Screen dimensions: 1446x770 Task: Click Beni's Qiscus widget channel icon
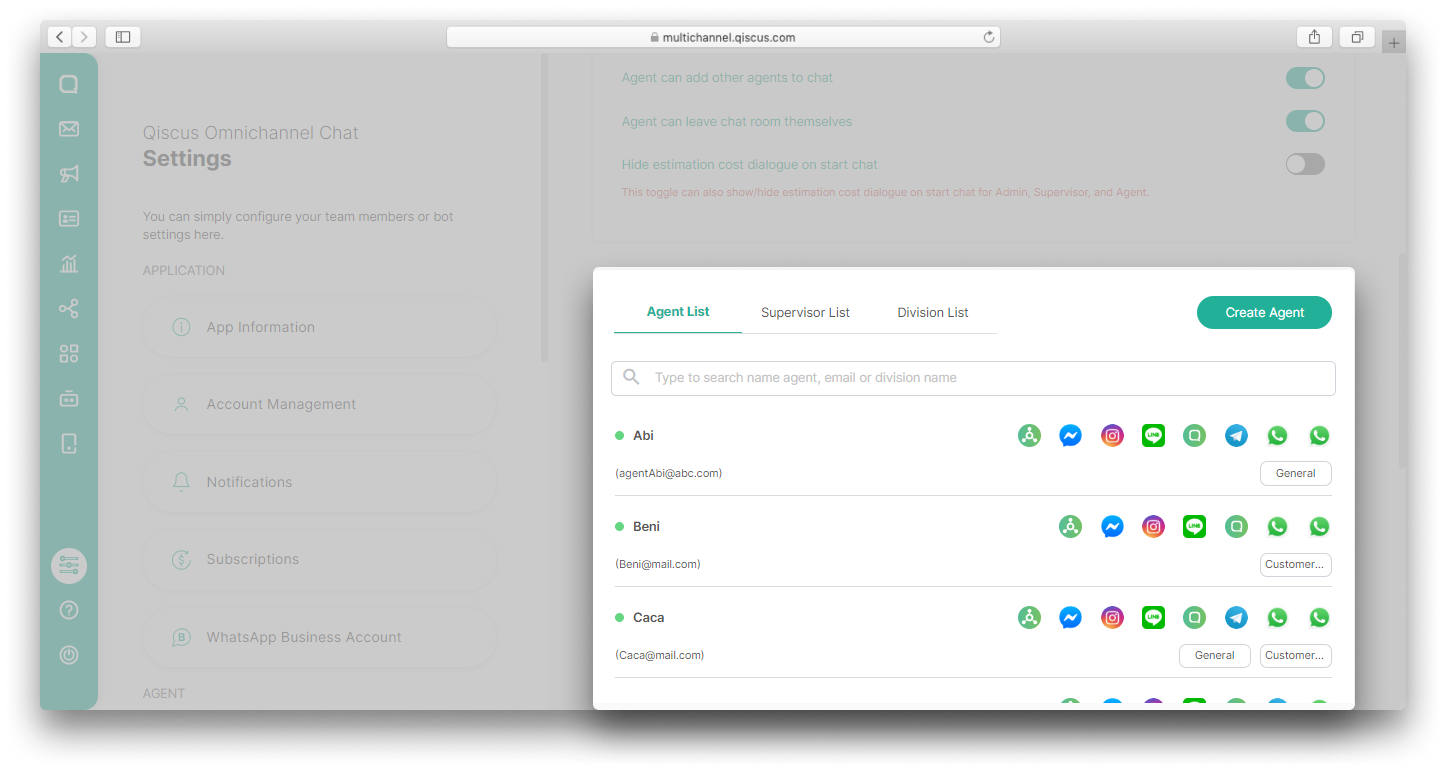pyautogui.click(x=1237, y=527)
